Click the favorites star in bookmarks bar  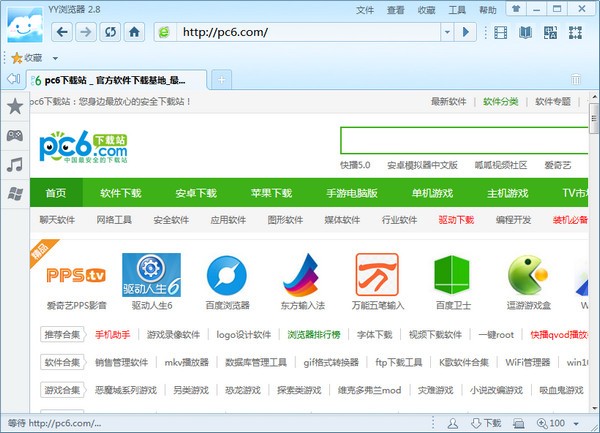[16, 58]
